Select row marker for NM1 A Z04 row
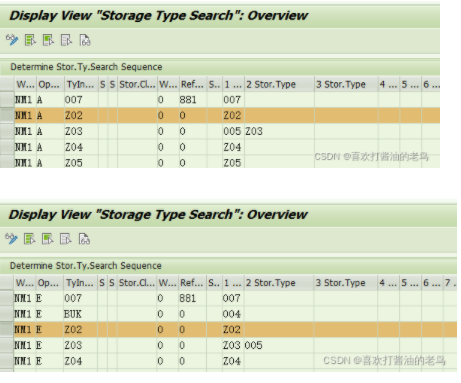The image size is (461, 383). pyautogui.click(x=7, y=147)
